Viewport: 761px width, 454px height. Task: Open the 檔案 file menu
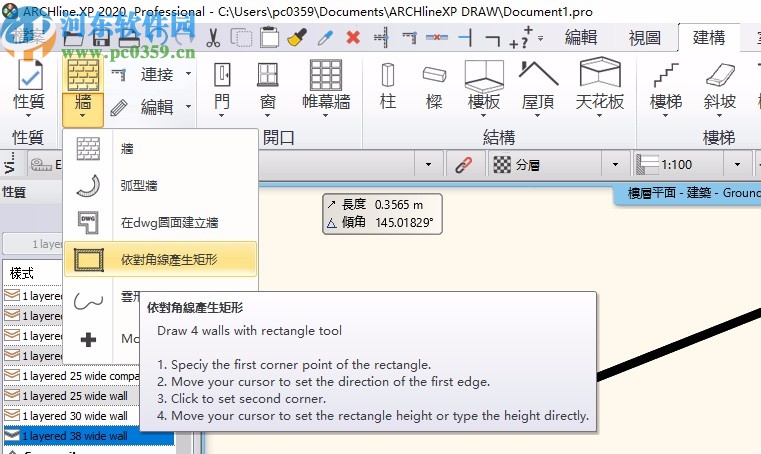click(28, 37)
